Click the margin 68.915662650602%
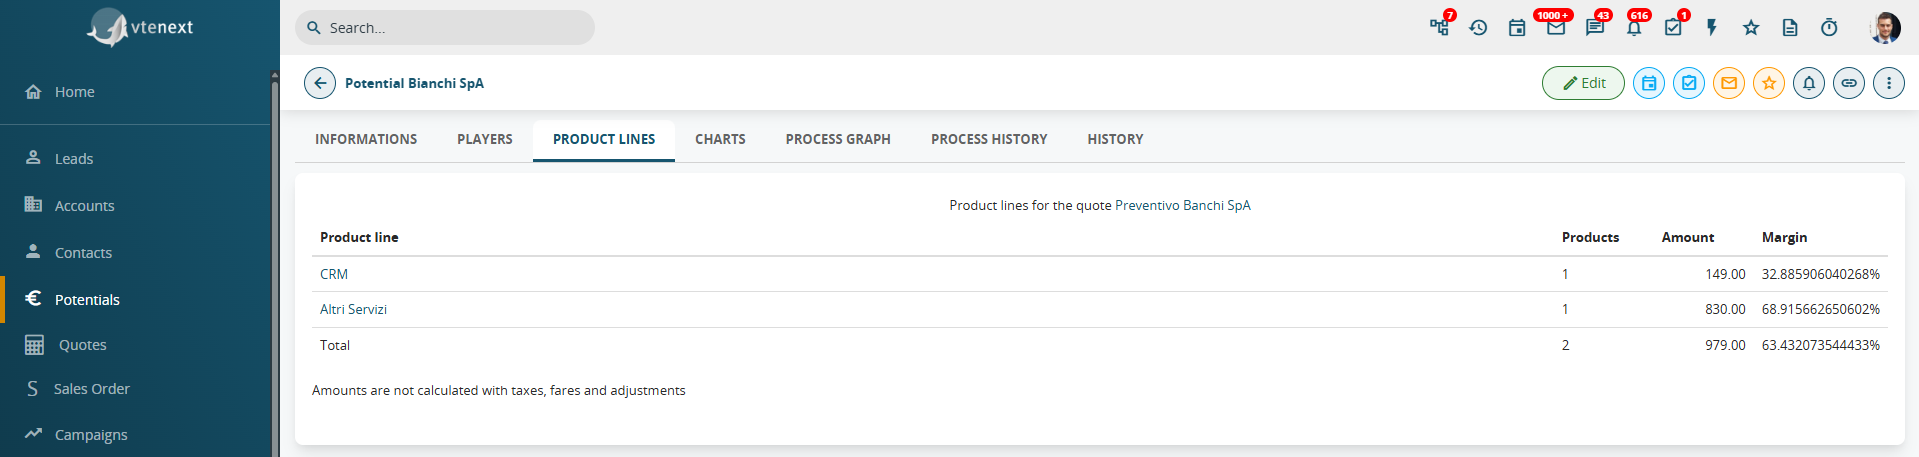Image resolution: width=1919 pixels, height=457 pixels. [x=1821, y=309]
